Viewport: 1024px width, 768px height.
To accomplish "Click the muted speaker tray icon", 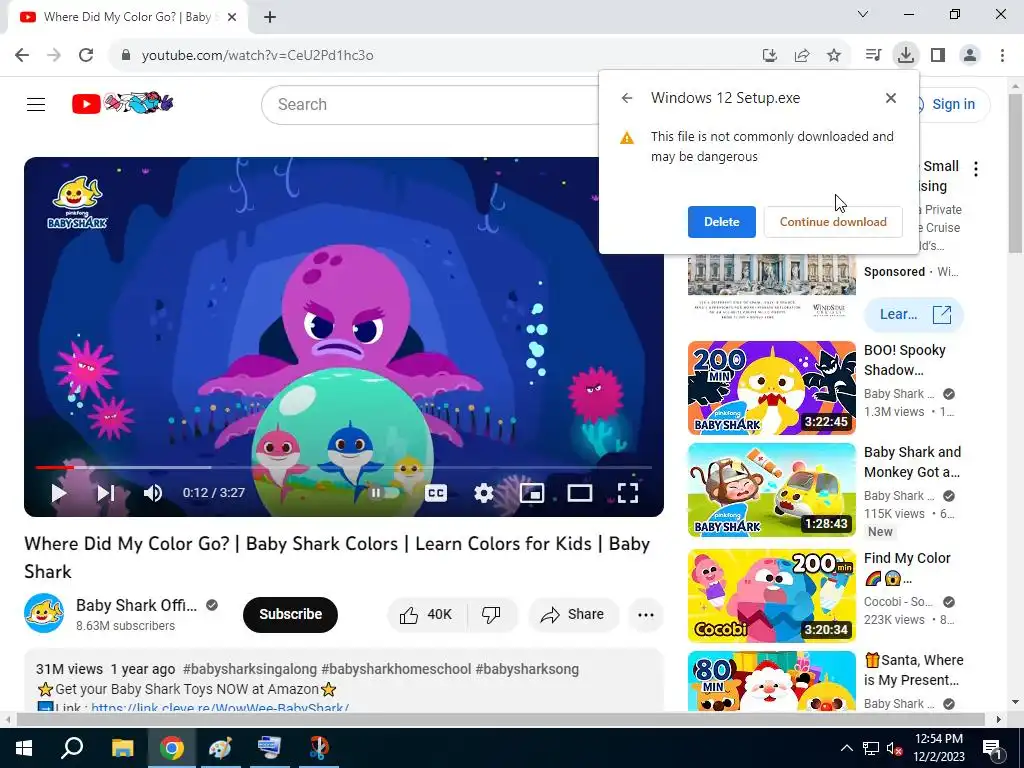I will pyautogui.click(x=894, y=748).
